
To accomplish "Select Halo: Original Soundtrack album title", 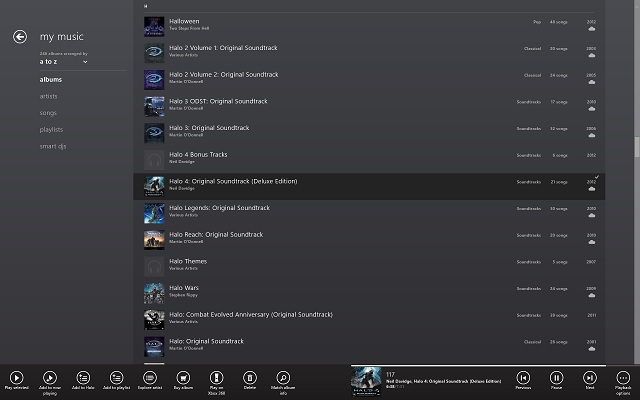I will pos(207,341).
